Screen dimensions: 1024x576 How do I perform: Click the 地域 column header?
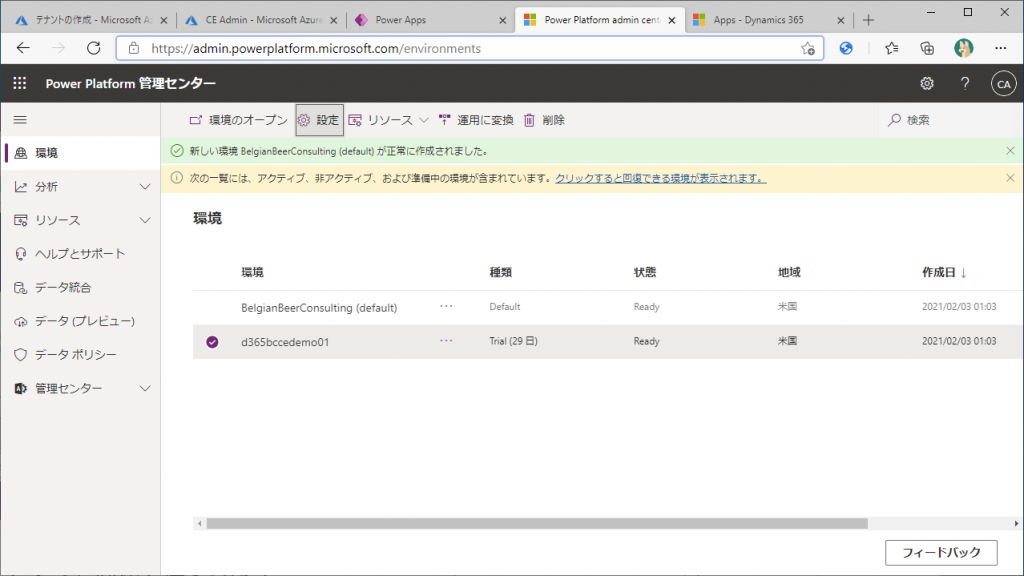click(789, 272)
